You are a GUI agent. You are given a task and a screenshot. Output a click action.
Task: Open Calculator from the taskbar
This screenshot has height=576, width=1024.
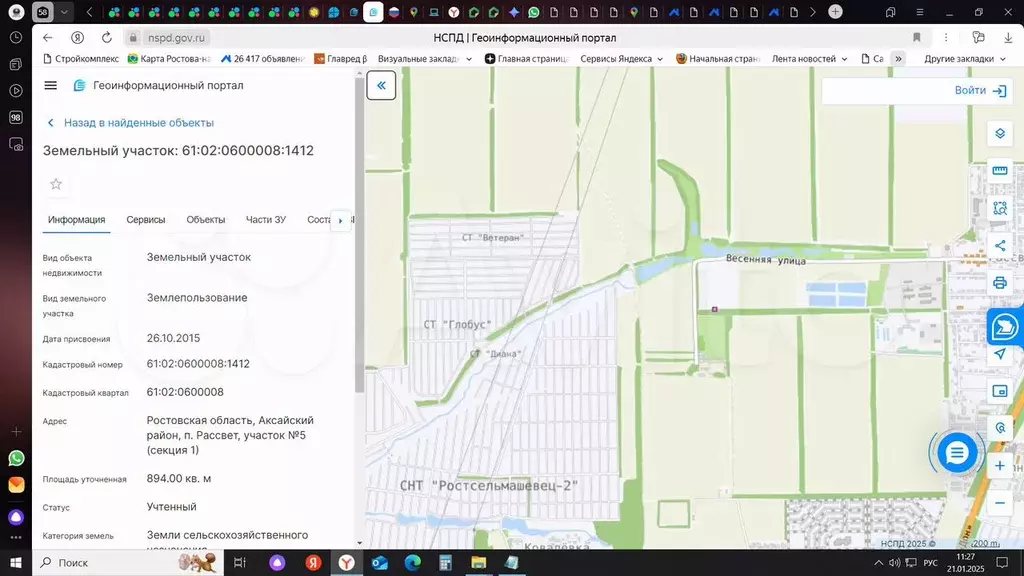coord(445,563)
